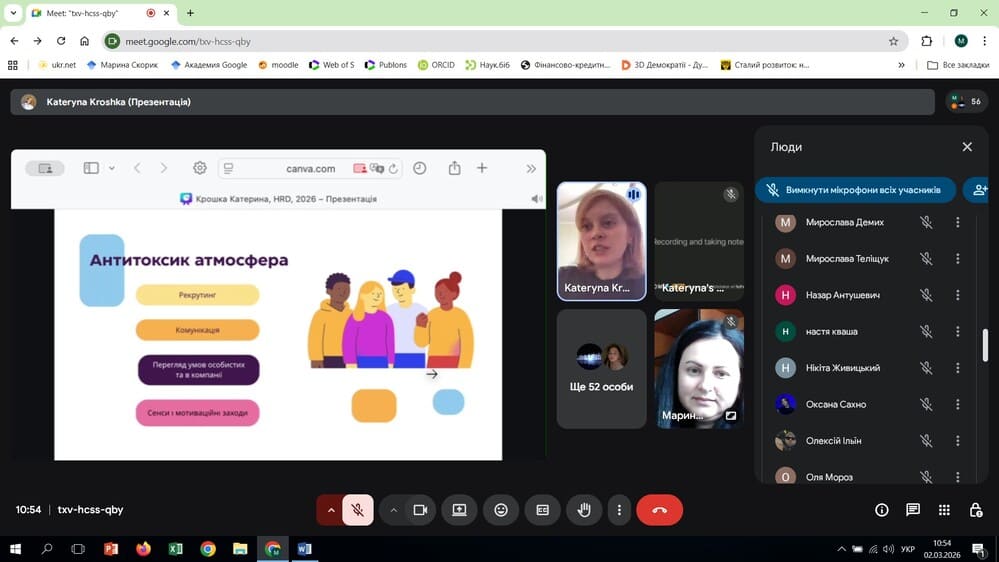
Task: Open the chat with everyone
Action: point(912,510)
